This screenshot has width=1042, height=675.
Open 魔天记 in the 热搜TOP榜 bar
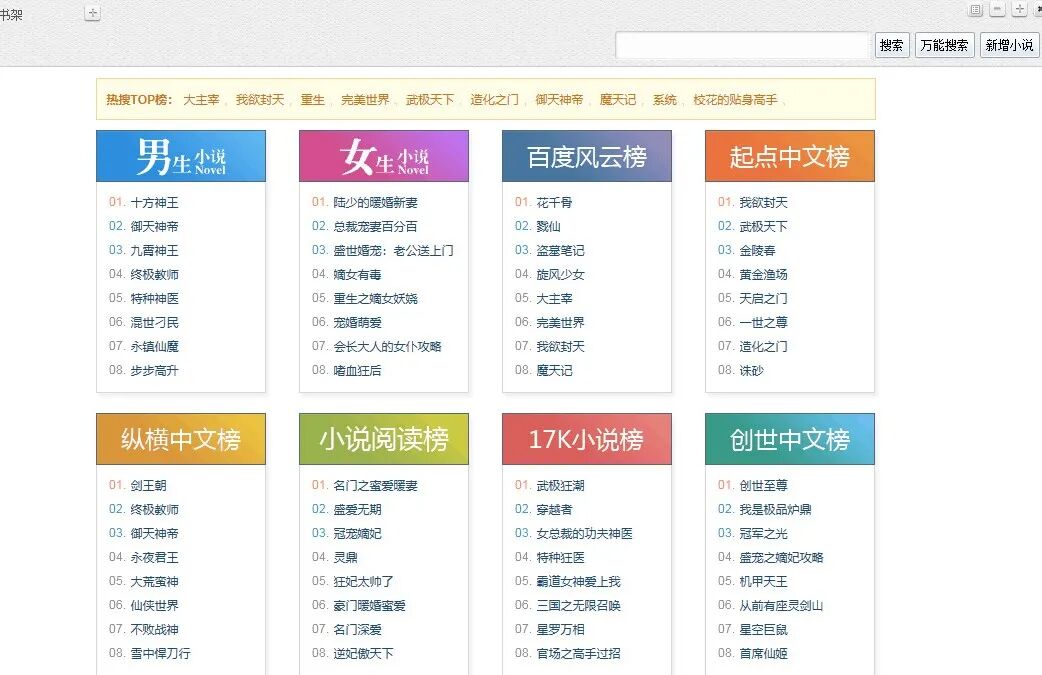pos(618,100)
